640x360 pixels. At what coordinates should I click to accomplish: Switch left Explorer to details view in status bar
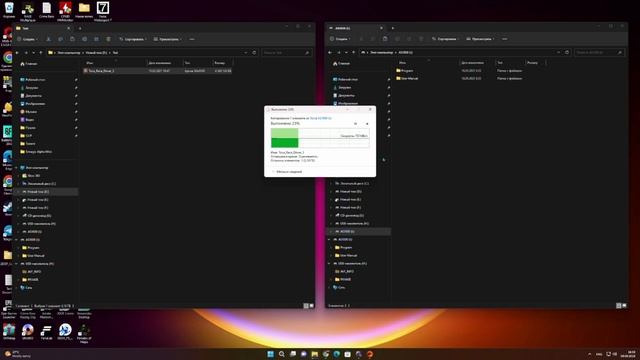click(x=306, y=306)
